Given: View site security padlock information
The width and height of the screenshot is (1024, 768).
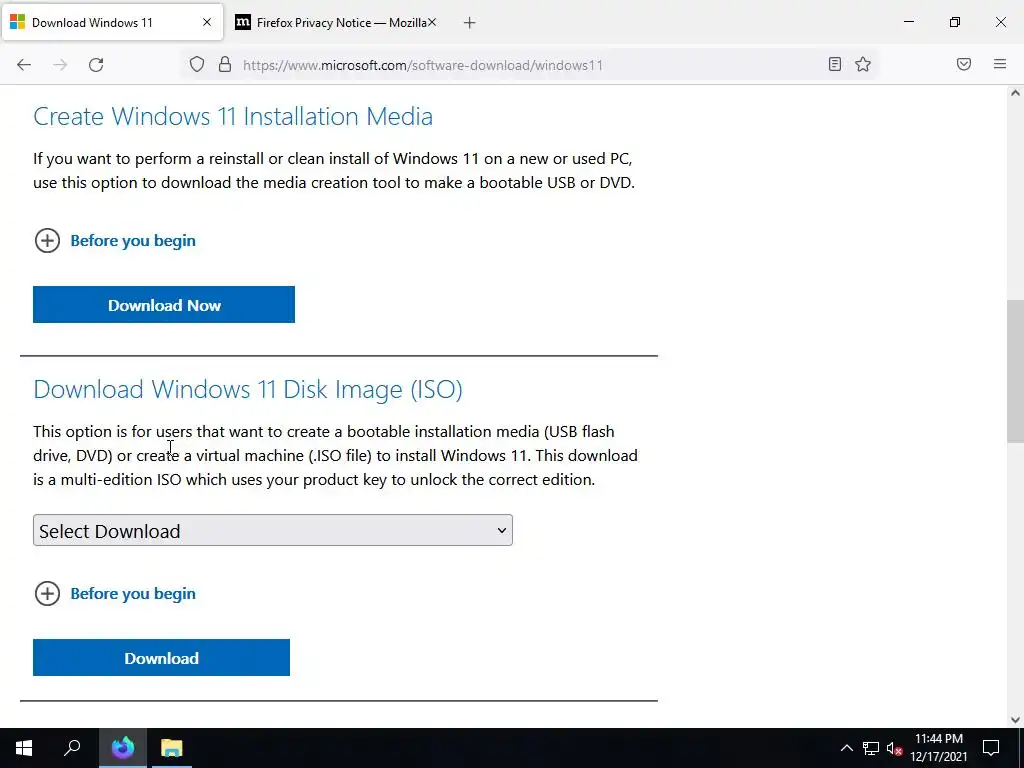Looking at the screenshot, I should [x=225, y=64].
